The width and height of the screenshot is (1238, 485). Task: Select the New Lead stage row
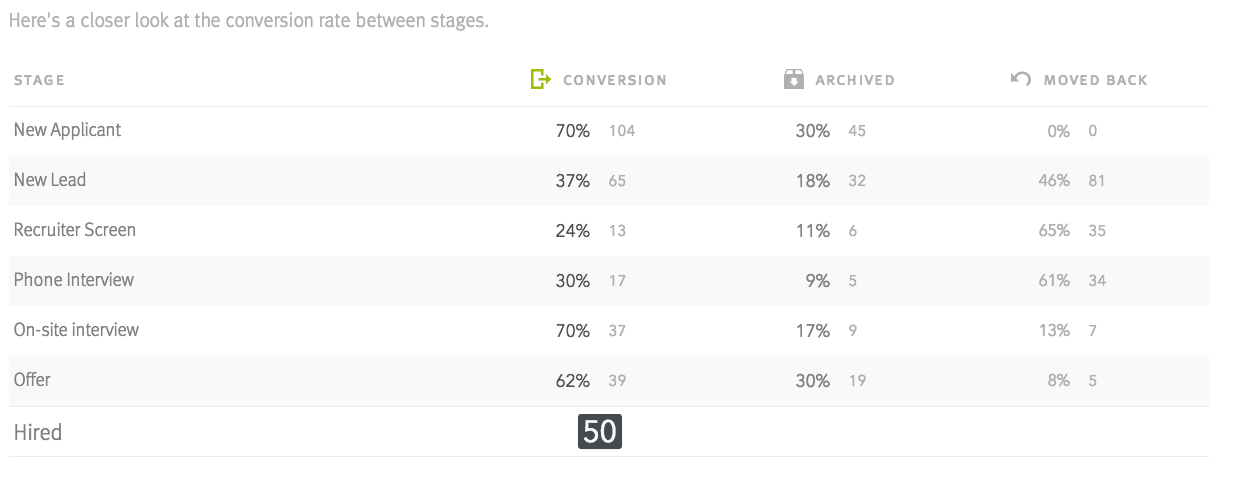click(x=609, y=181)
